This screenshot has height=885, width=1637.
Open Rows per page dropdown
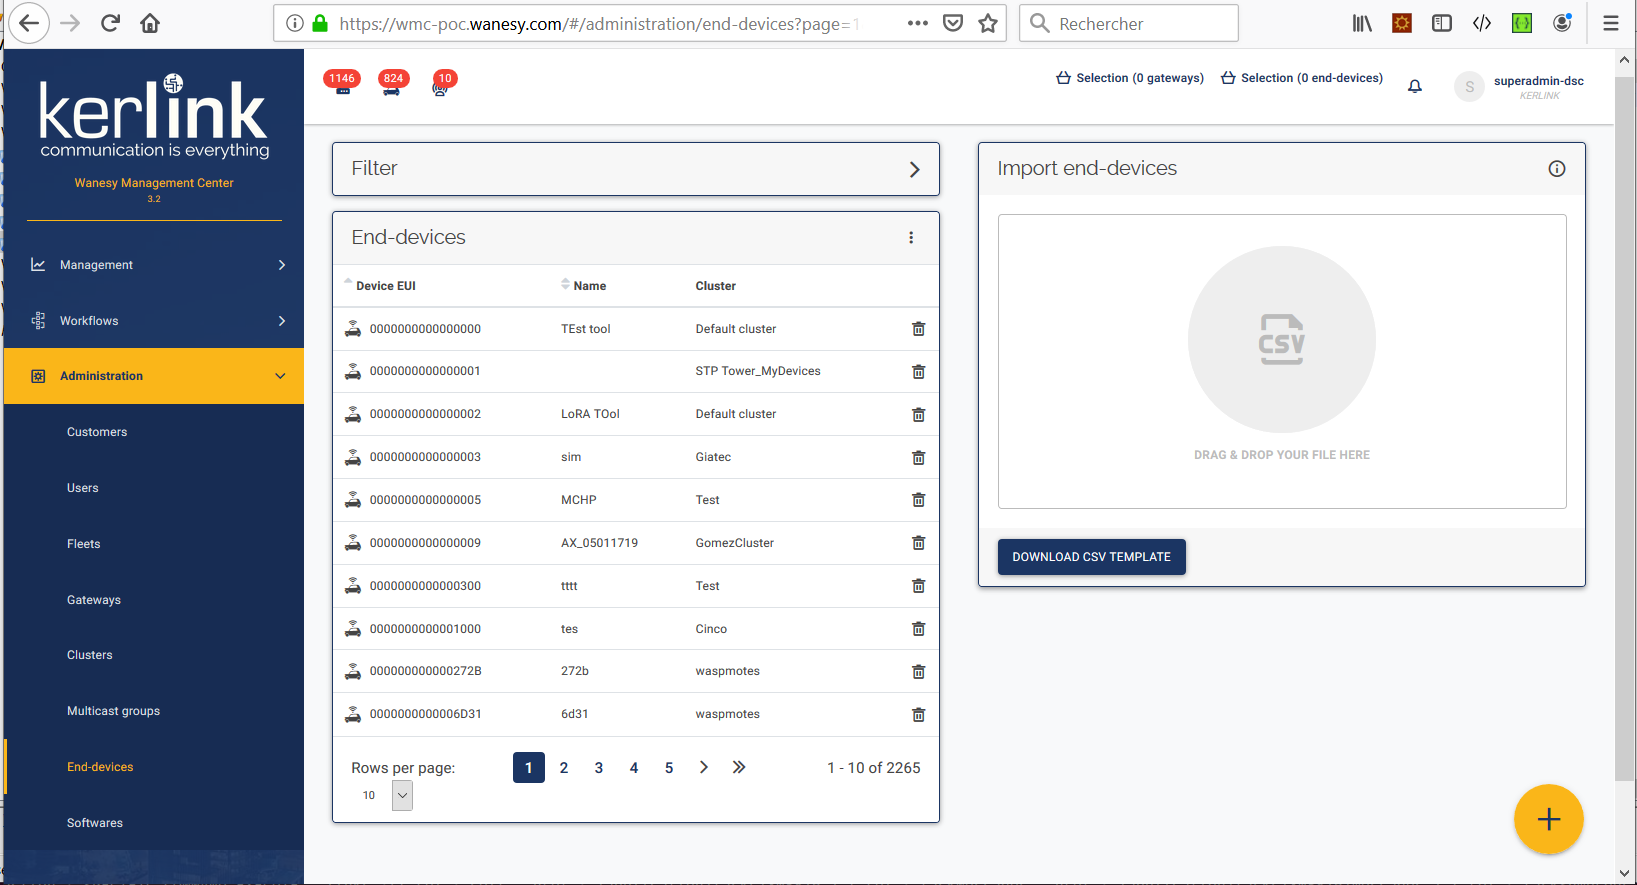tap(401, 795)
